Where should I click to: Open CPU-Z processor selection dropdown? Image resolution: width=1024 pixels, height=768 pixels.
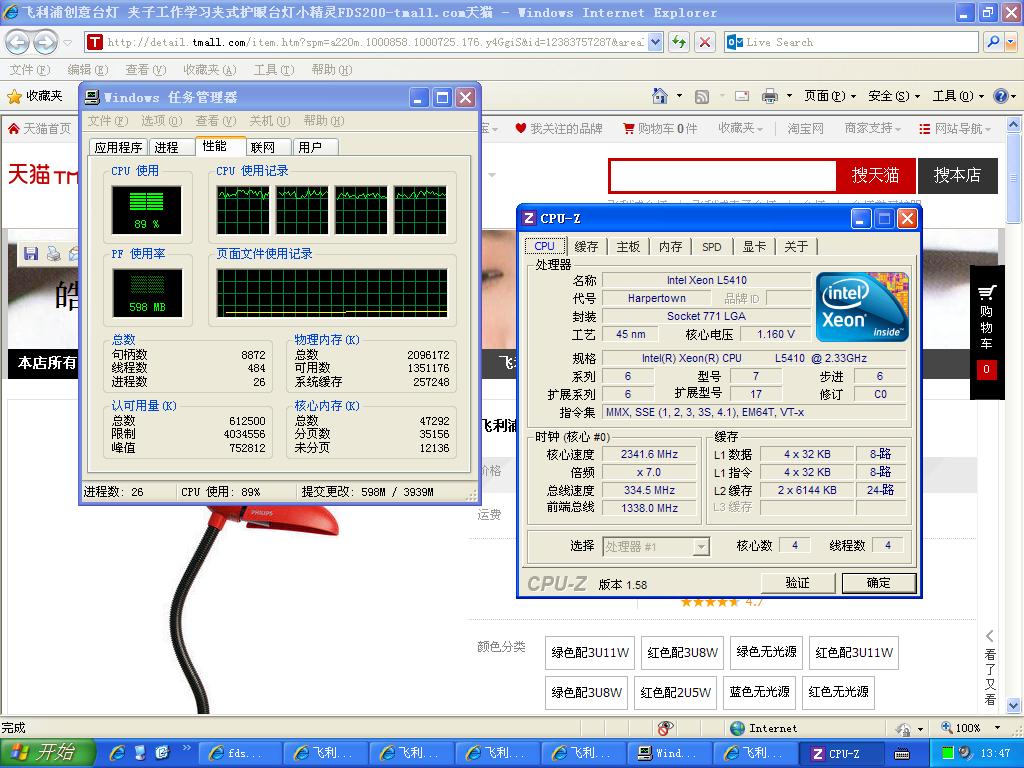coord(701,547)
